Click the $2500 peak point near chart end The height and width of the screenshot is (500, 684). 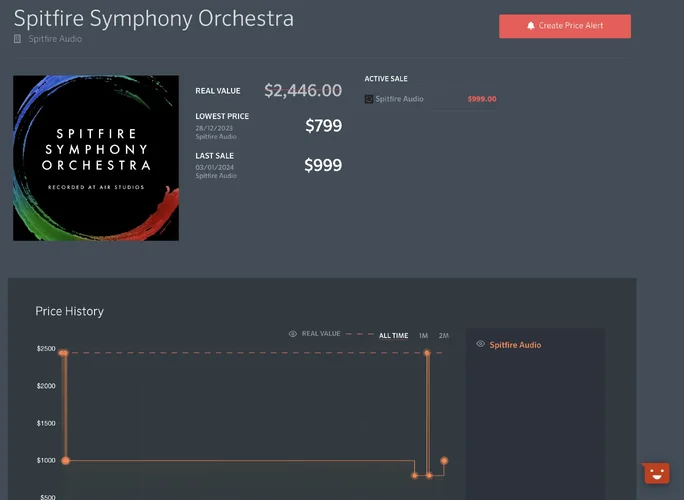(x=427, y=353)
